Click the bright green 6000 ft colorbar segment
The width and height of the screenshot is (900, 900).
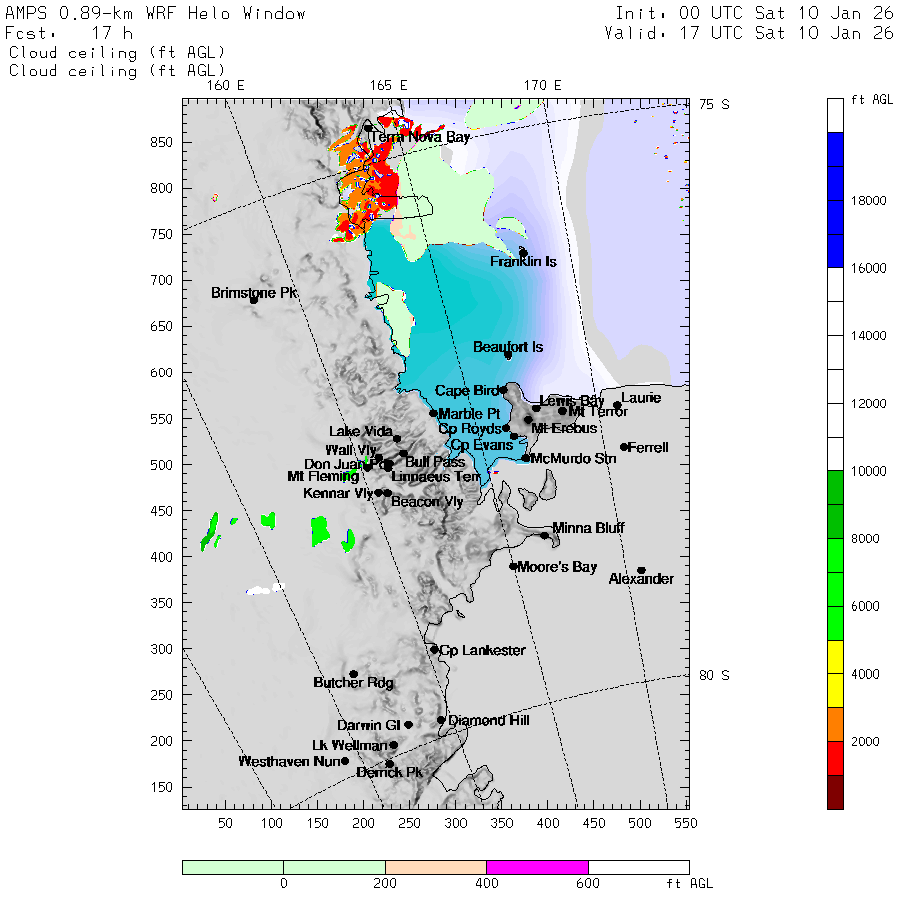835,606
